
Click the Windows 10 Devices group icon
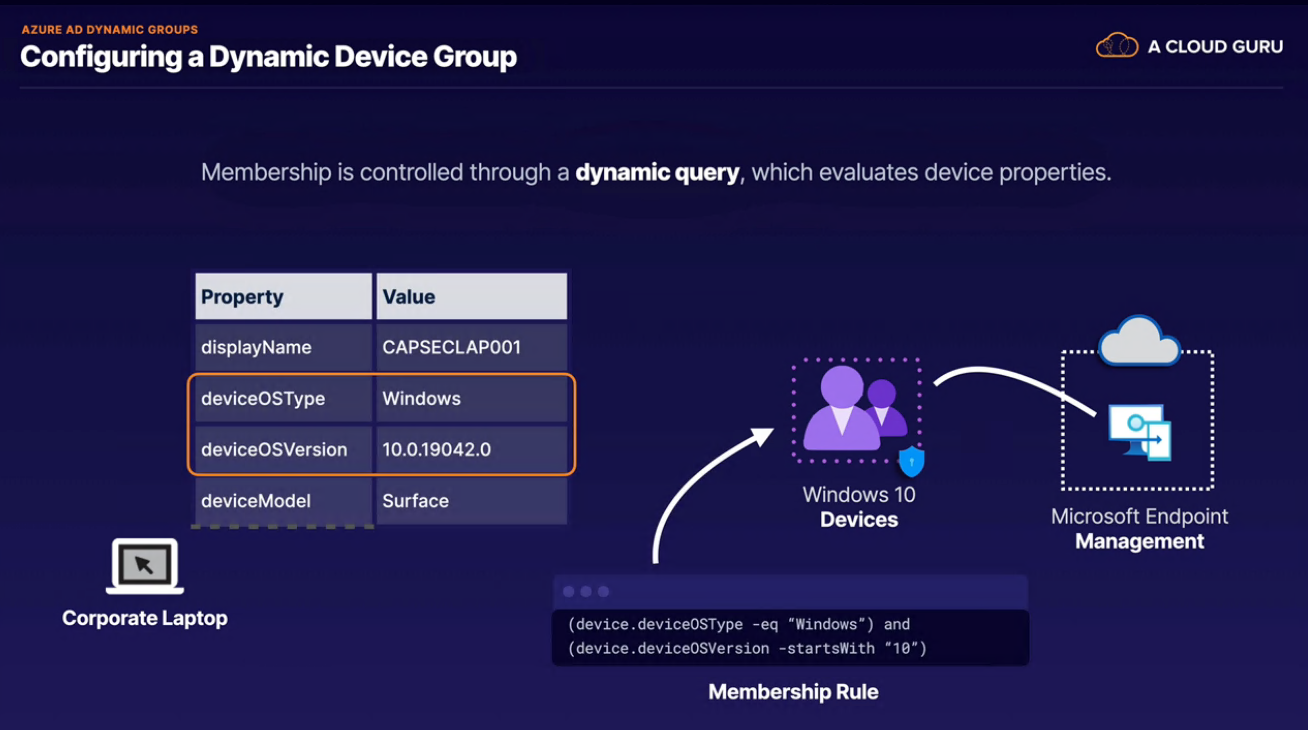[x=856, y=409]
